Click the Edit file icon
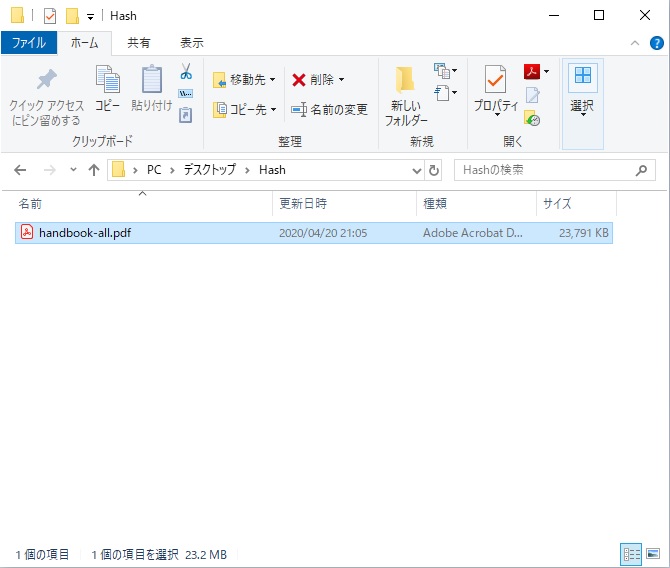 [532, 95]
